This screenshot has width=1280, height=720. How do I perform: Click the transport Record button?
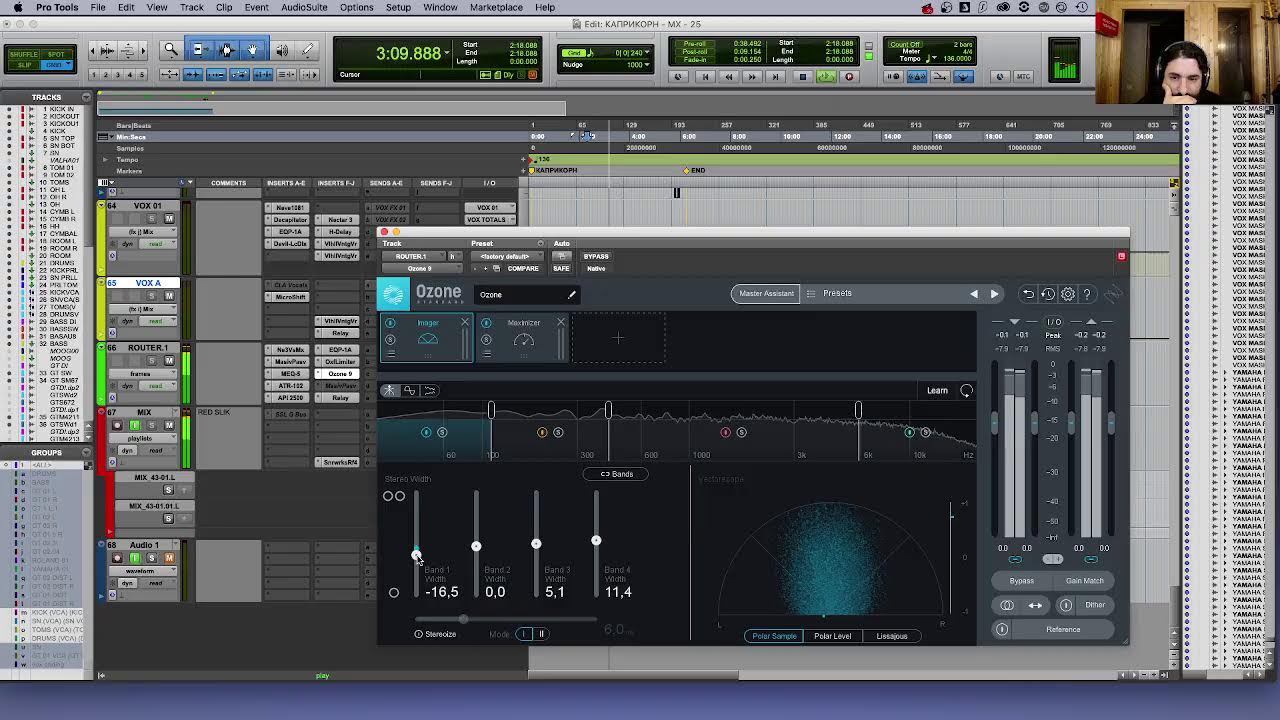(x=850, y=76)
